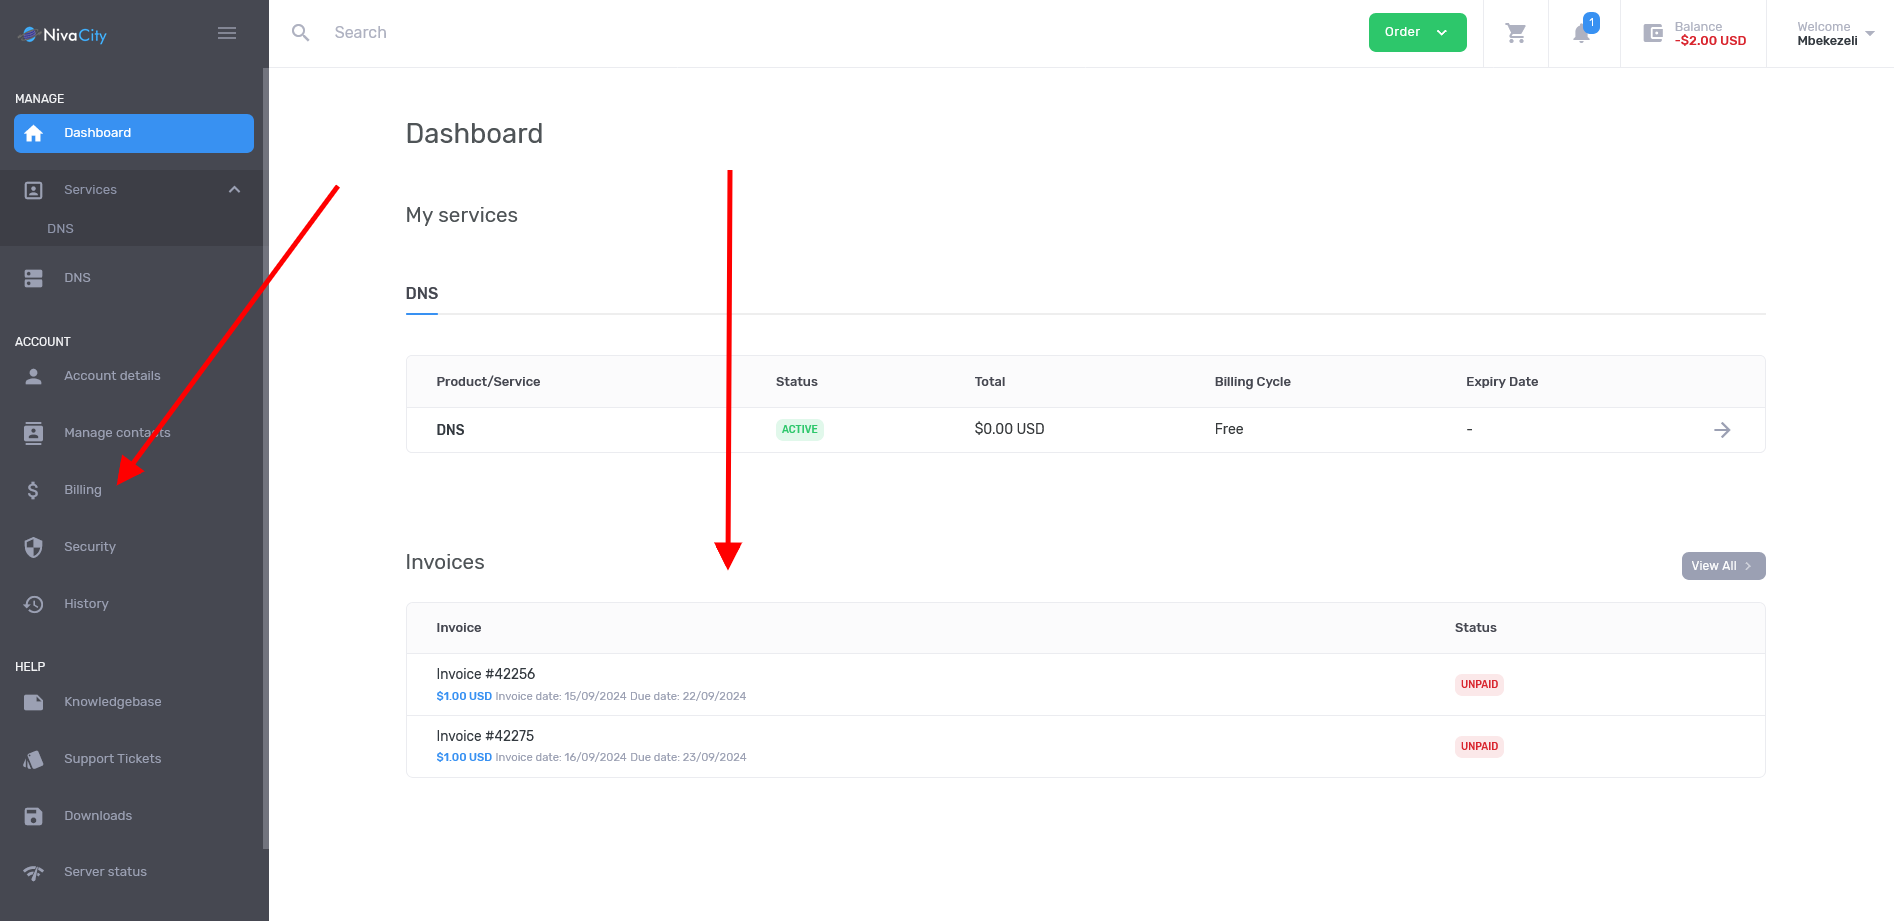Click the History clock icon
The width and height of the screenshot is (1894, 921).
[x=34, y=604]
